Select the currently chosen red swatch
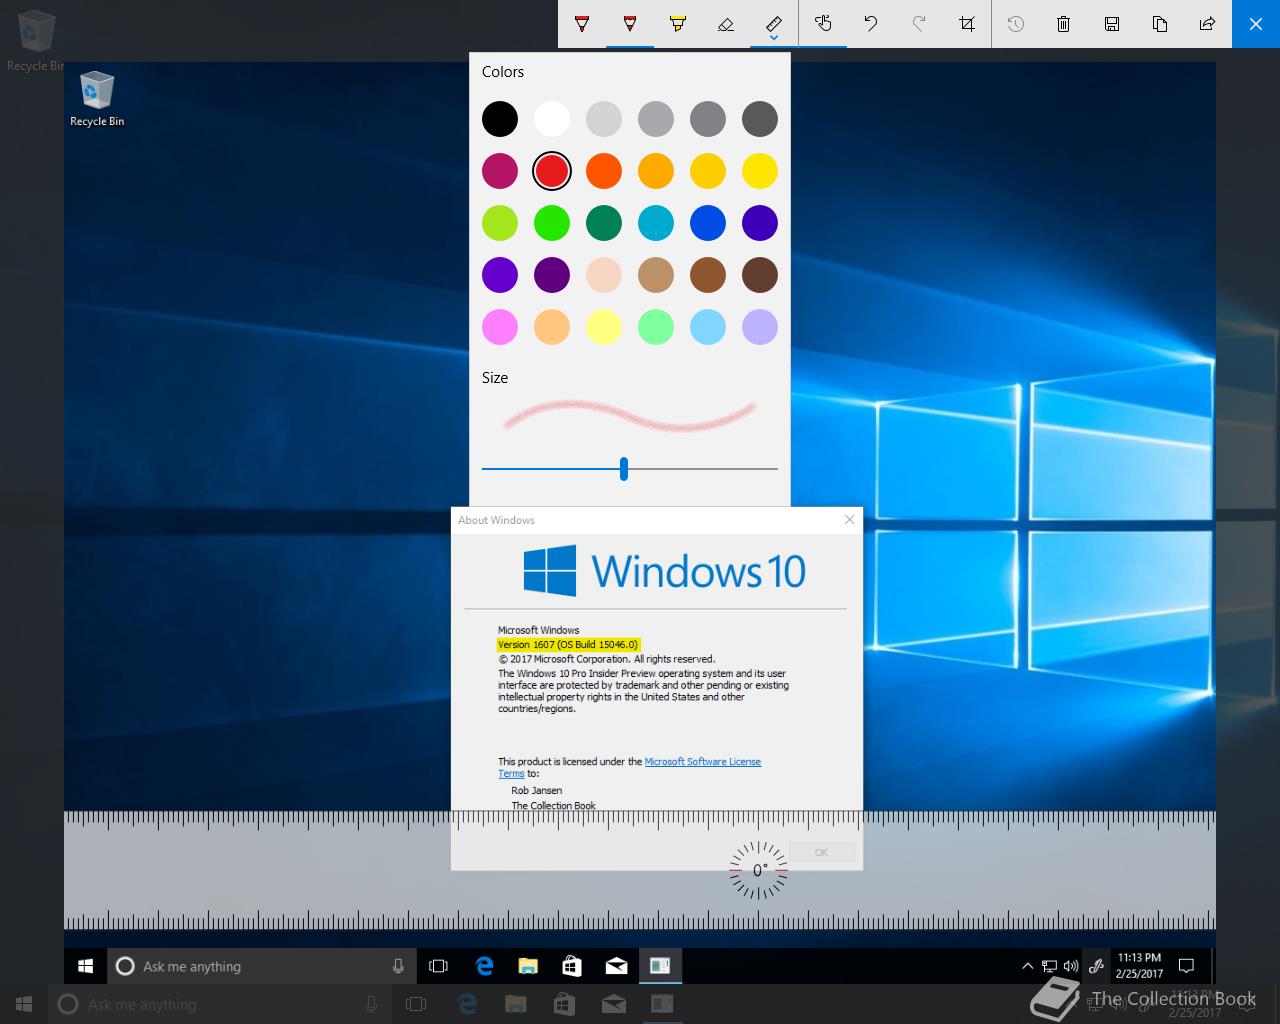This screenshot has height=1024, width=1280. (552, 171)
